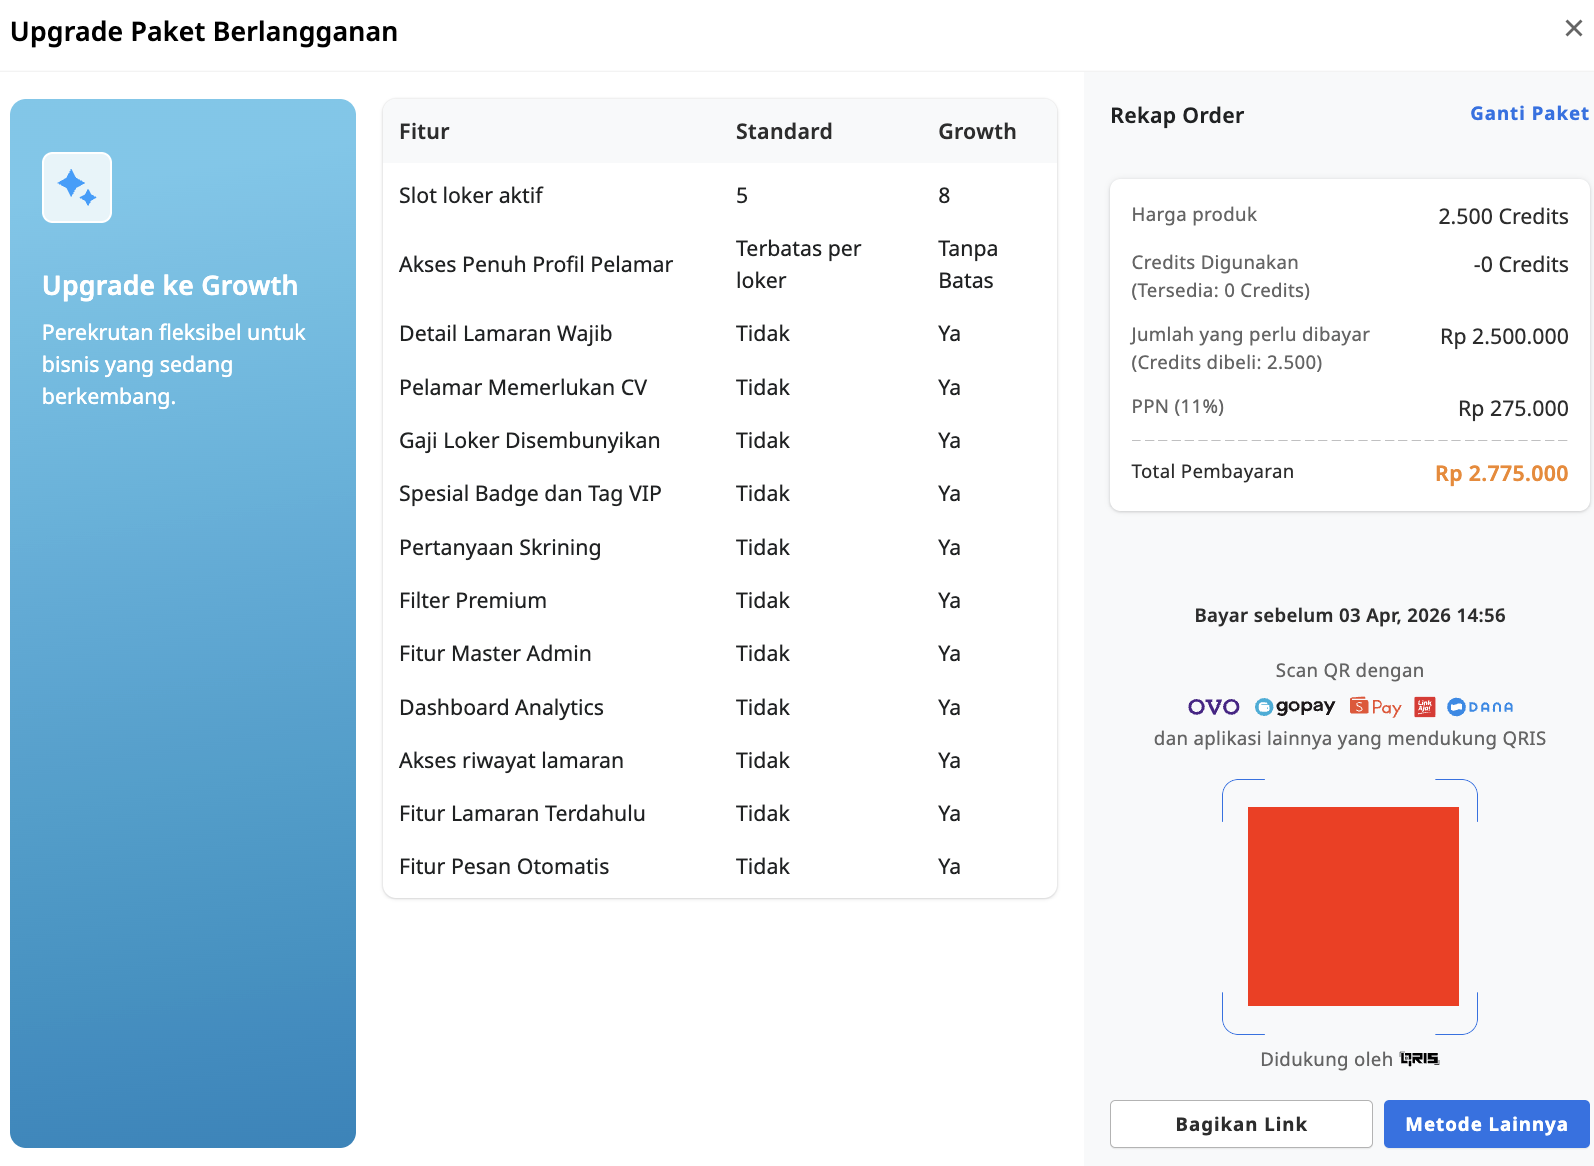Click the Harga produk label
Screen dimensions: 1594x1166
click(x=1194, y=214)
